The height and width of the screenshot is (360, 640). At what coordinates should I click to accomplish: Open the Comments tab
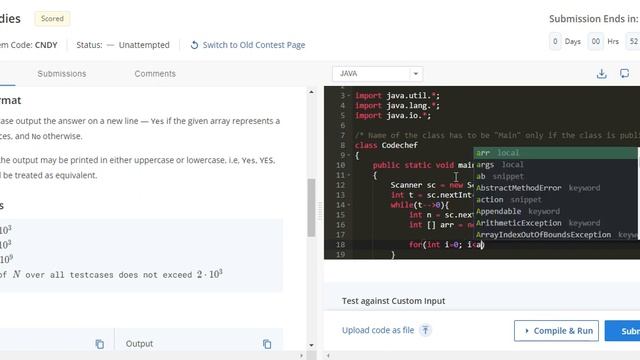[x=155, y=74]
